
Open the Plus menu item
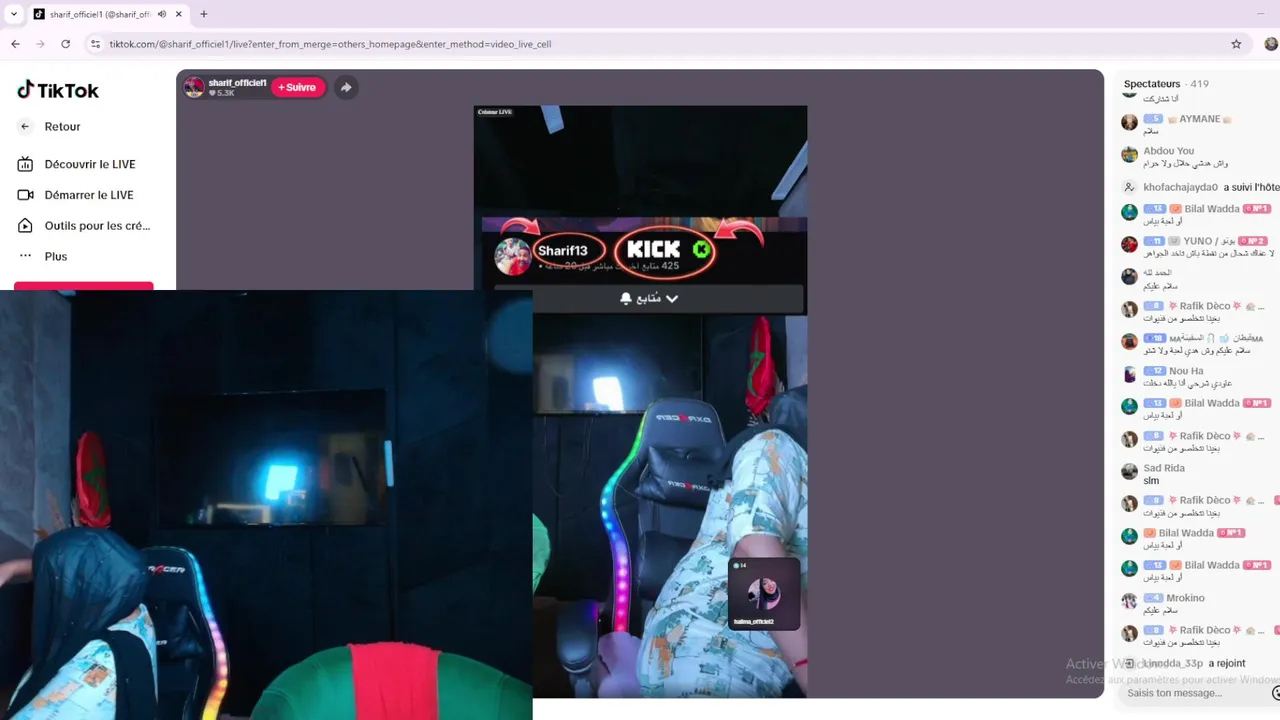(x=56, y=257)
